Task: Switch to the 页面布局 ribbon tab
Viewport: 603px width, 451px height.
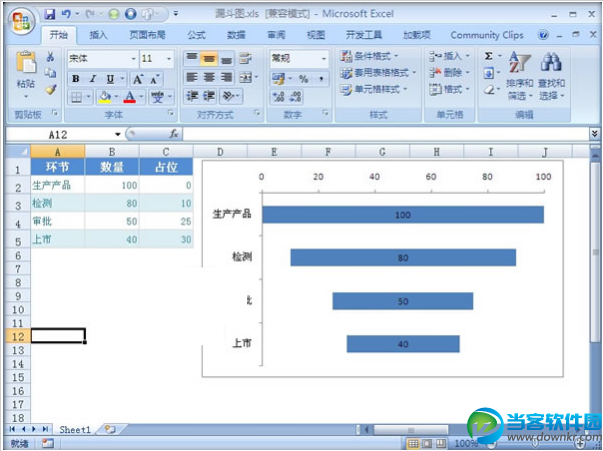Action: pyautogui.click(x=147, y=35)
